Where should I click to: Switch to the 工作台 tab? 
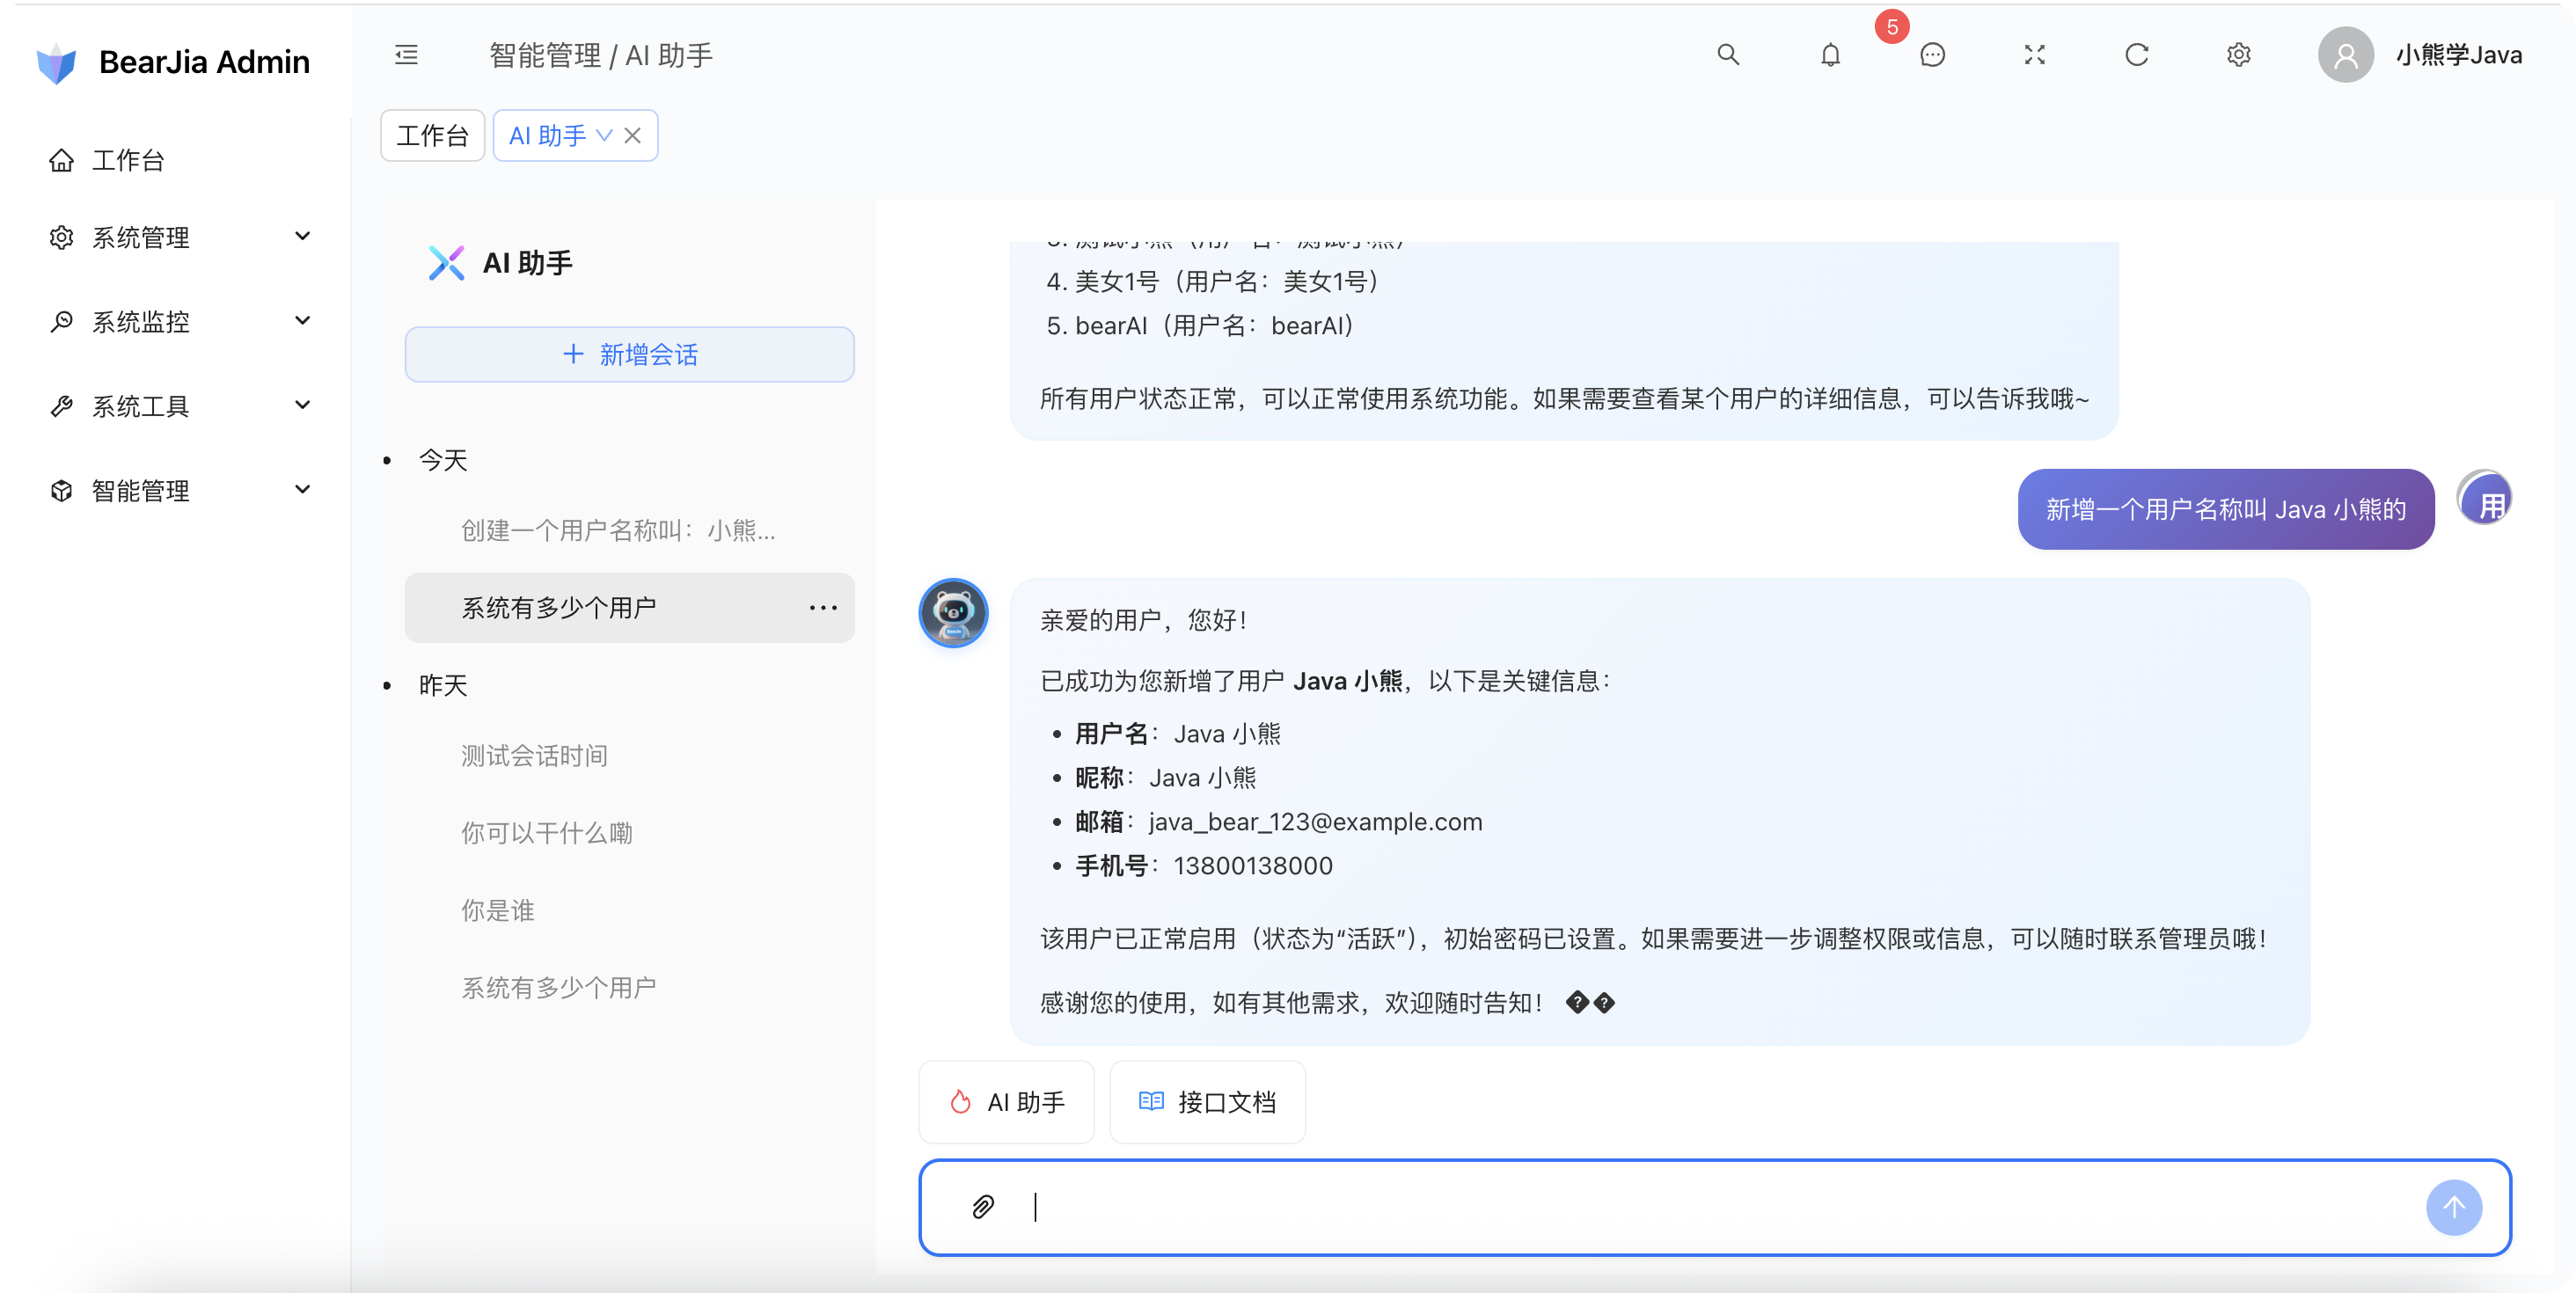point(432,135)
